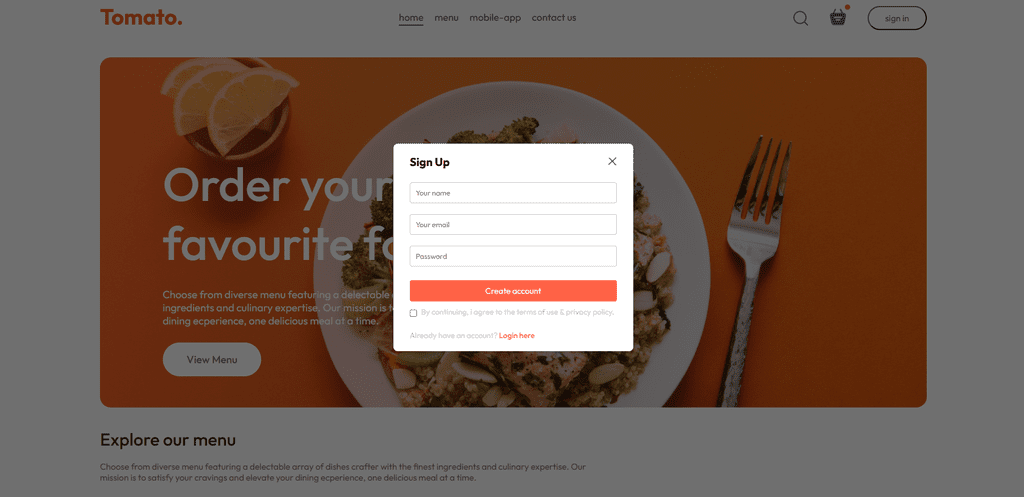
Task: Click the lemon slices bowl image
Action: tap(230, 108)
